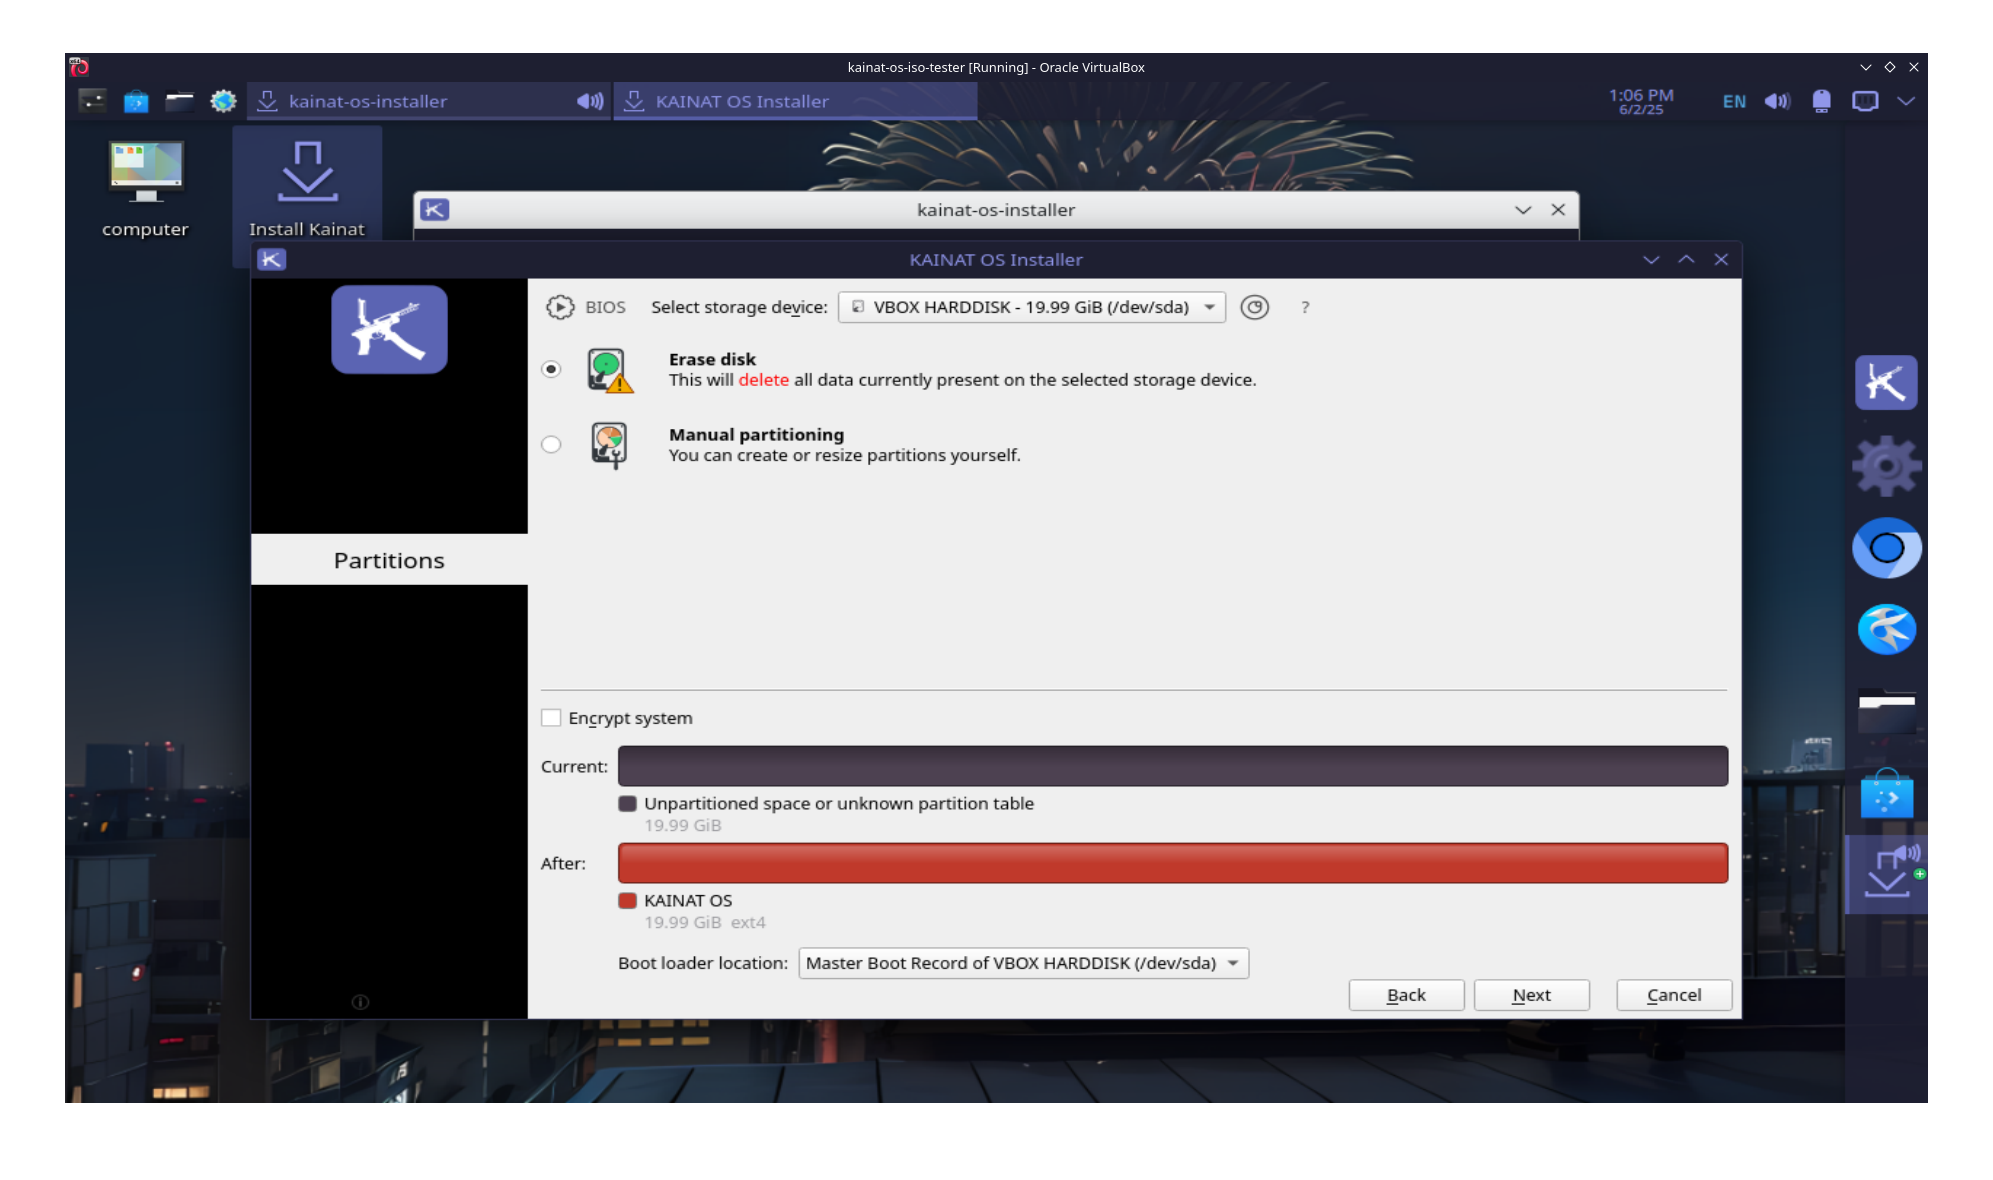This screenshot has width=1993, height=1180.
Task: Click the BIOS boot mode icon
Action: click(560, 307)
